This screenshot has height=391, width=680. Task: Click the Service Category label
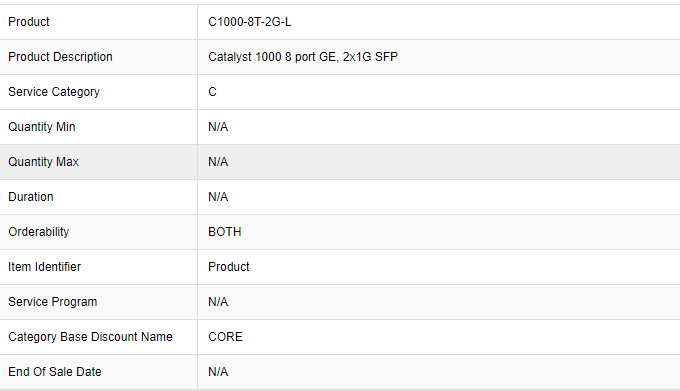[x=54, y=92]
